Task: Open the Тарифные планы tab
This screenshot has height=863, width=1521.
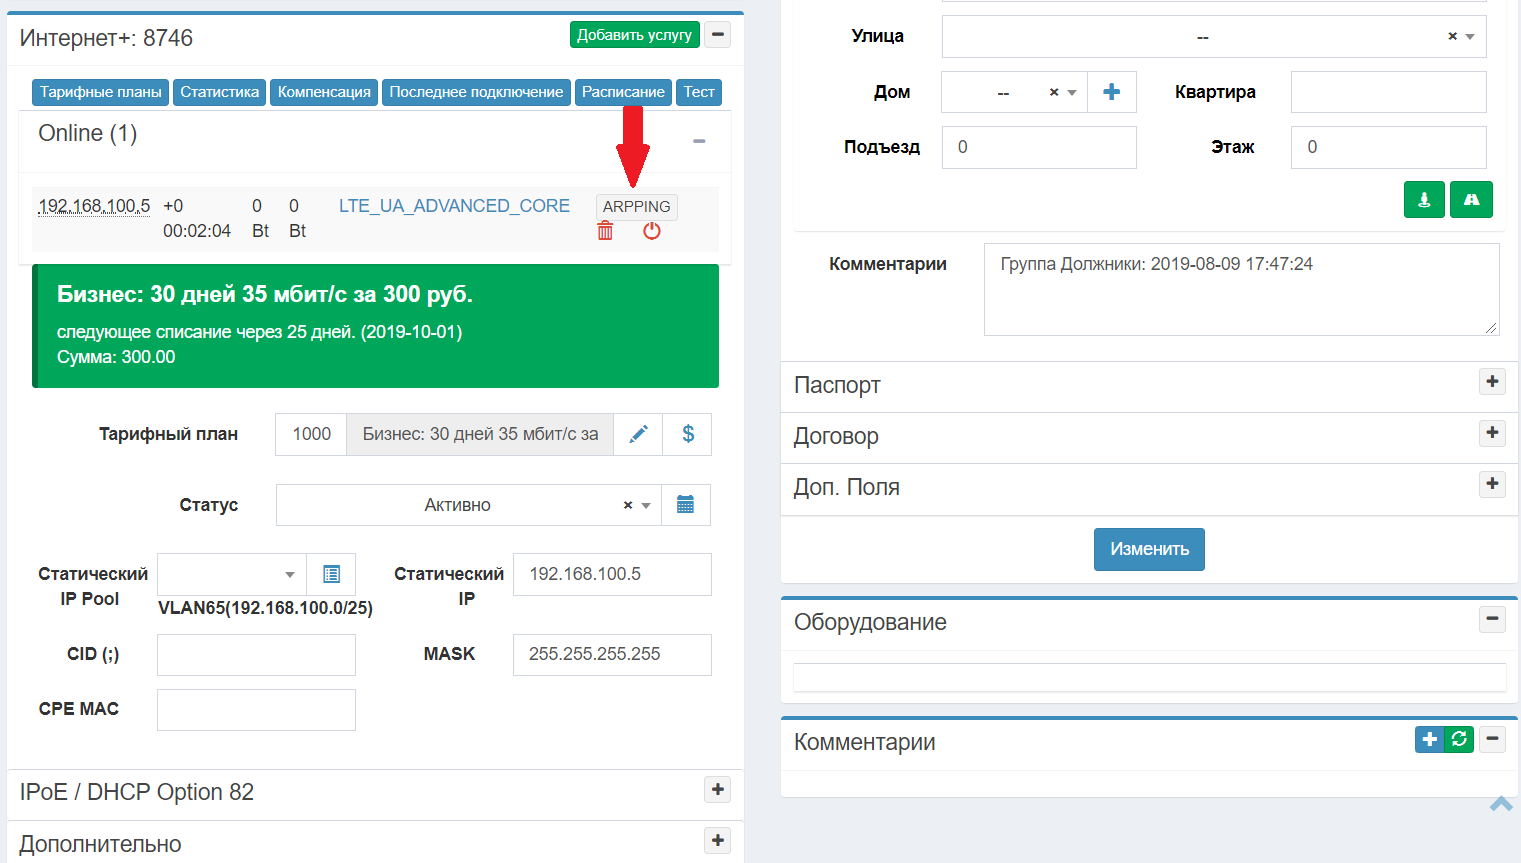Action: coord(100,92)
